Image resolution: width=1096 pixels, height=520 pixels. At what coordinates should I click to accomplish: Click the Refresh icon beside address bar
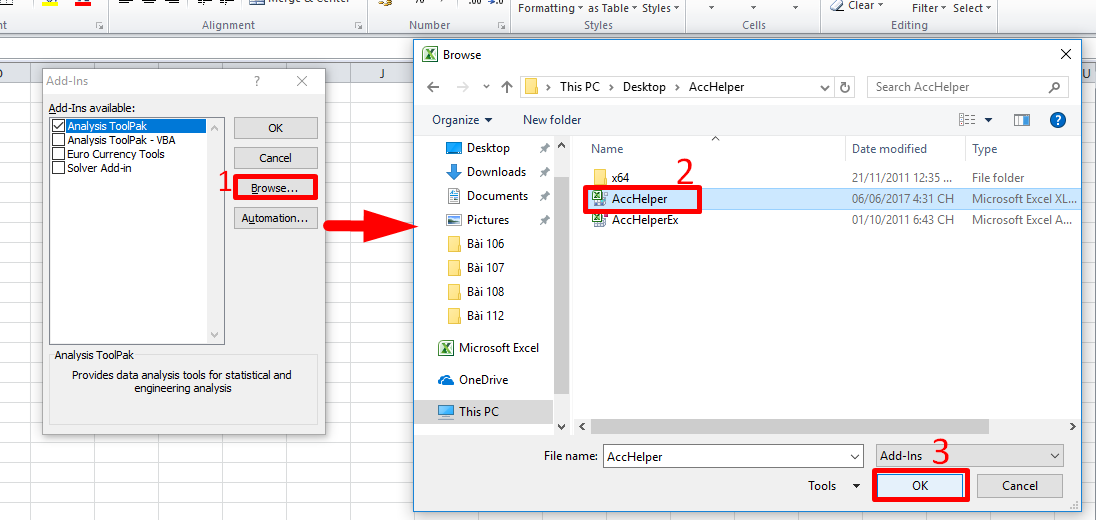pos(845,87)
